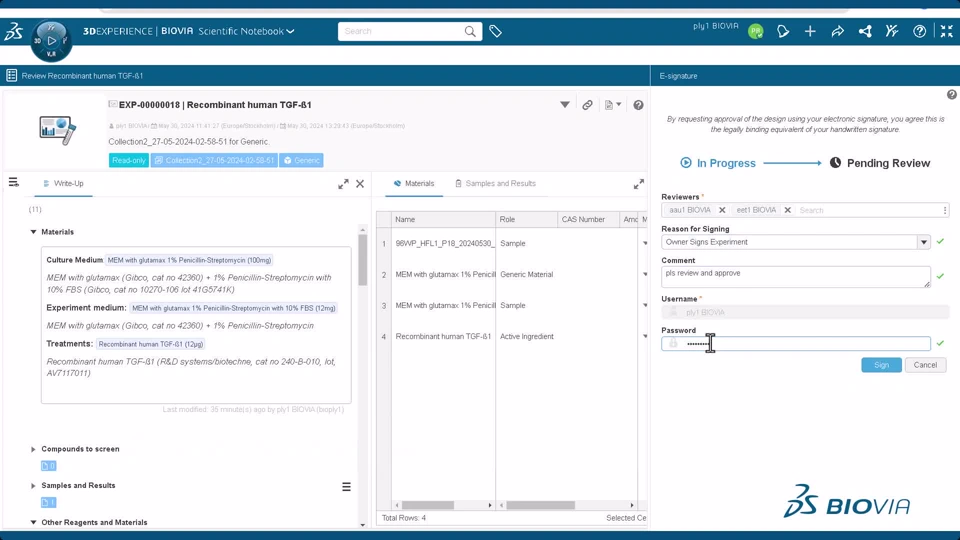960x540 pixels.
Task: Sort by CAS Number column header
Action: 588,219
